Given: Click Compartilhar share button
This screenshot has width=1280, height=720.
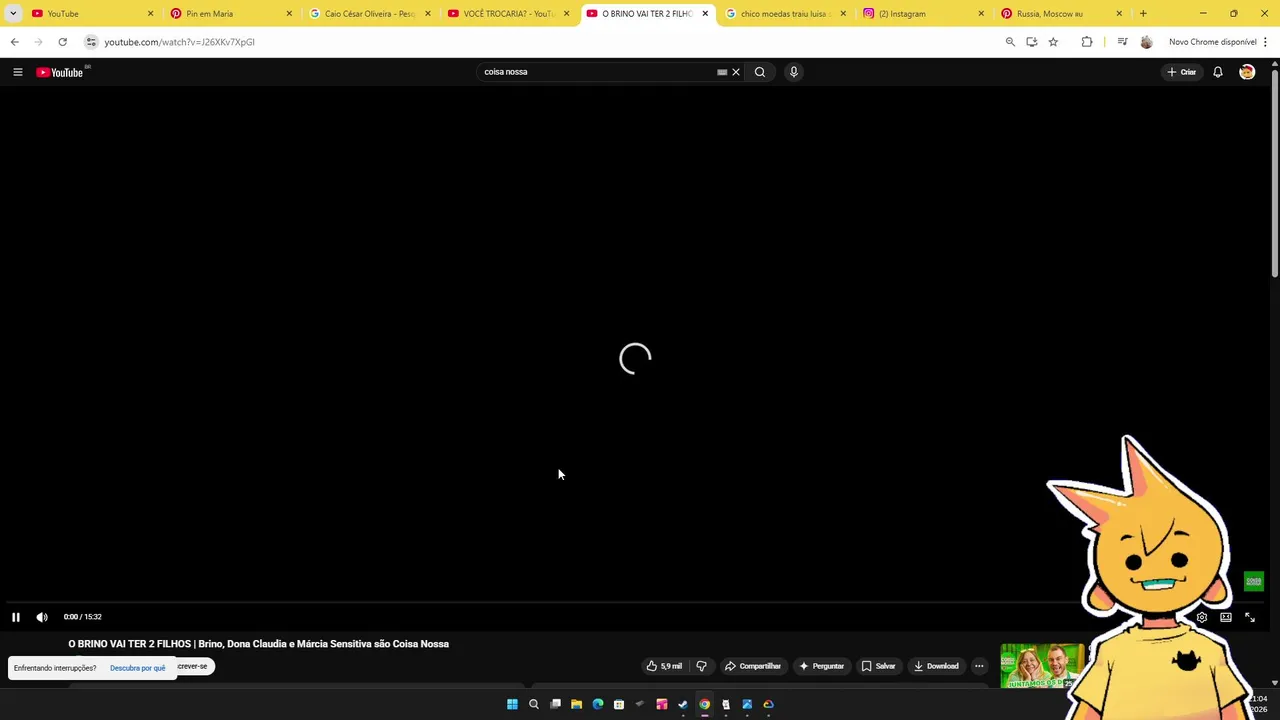Looking at the screenshot, I should pyautogui.click(x=753, y=666).
